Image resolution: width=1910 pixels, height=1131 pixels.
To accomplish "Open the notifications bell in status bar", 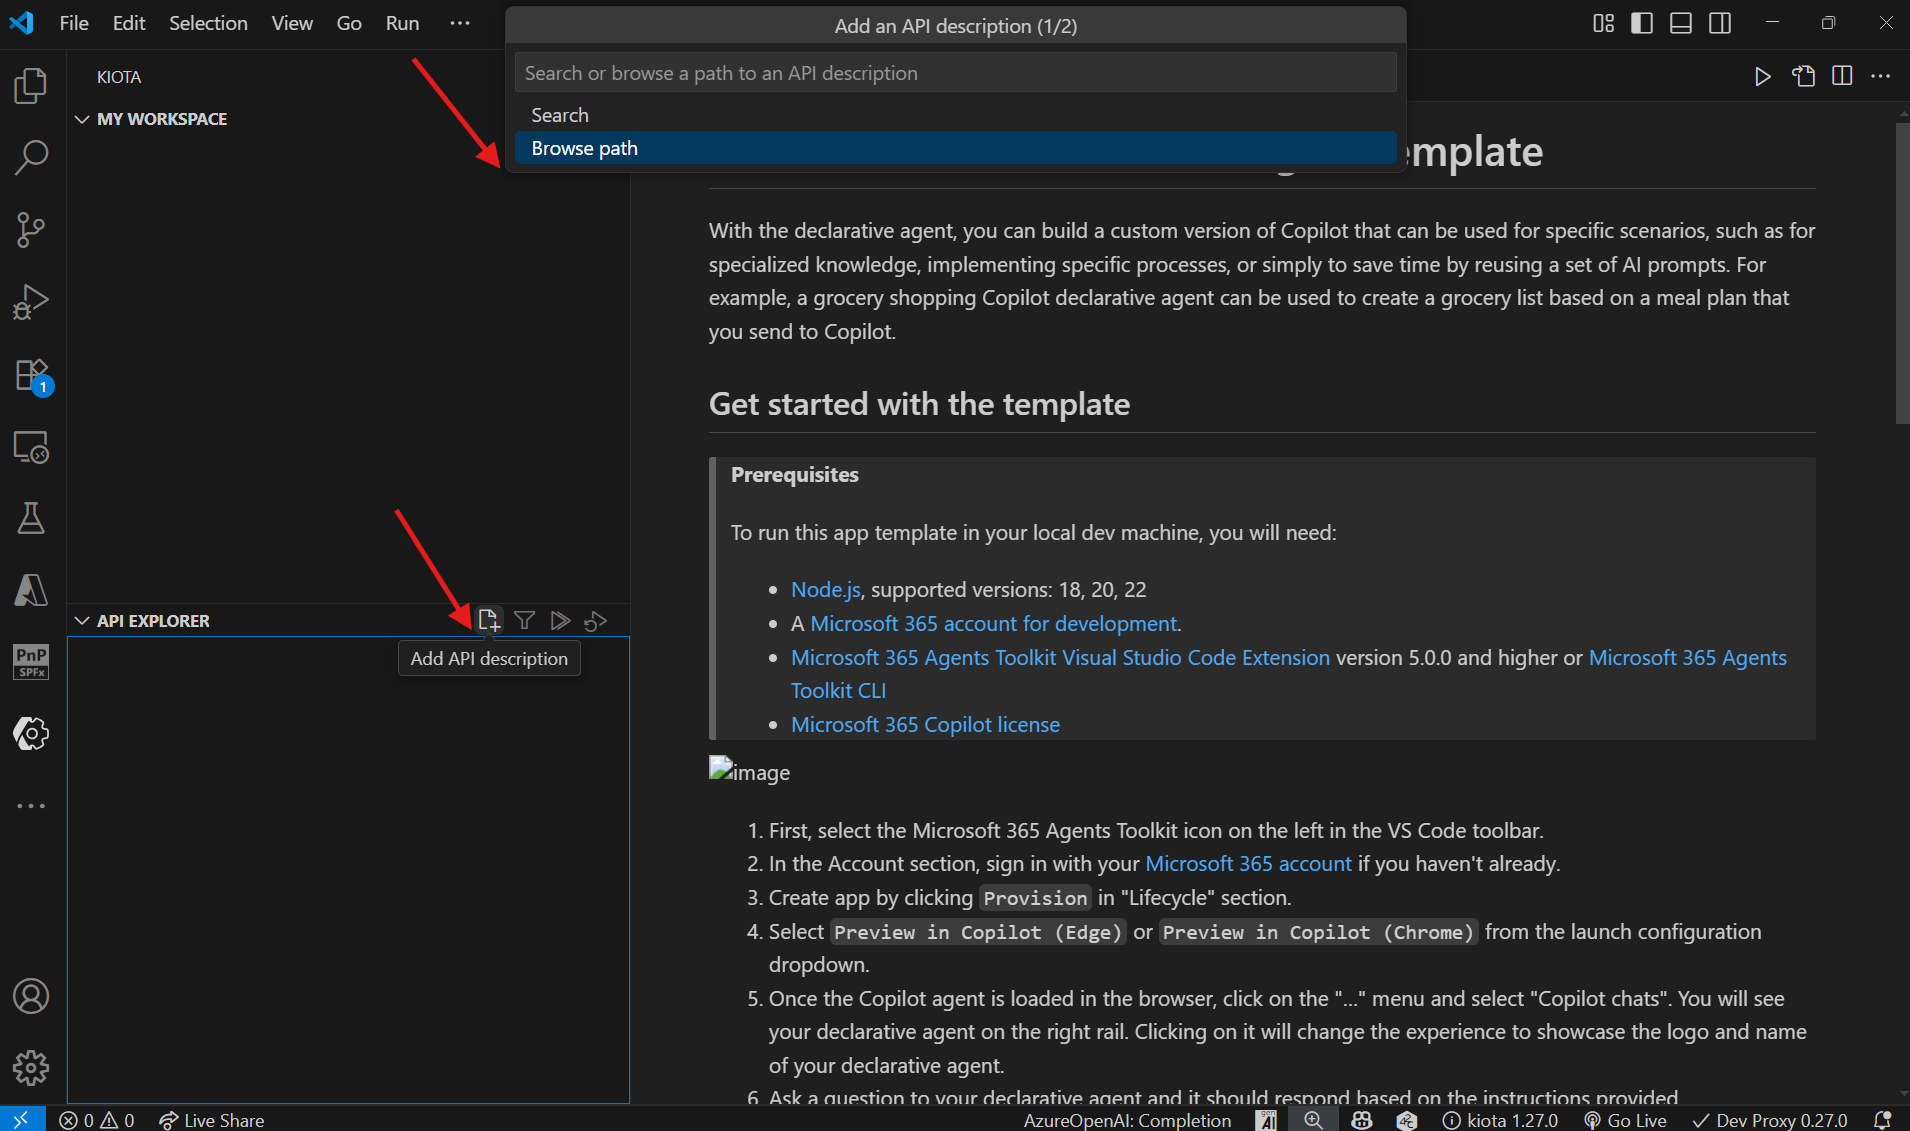I will click(1882, 1120).
